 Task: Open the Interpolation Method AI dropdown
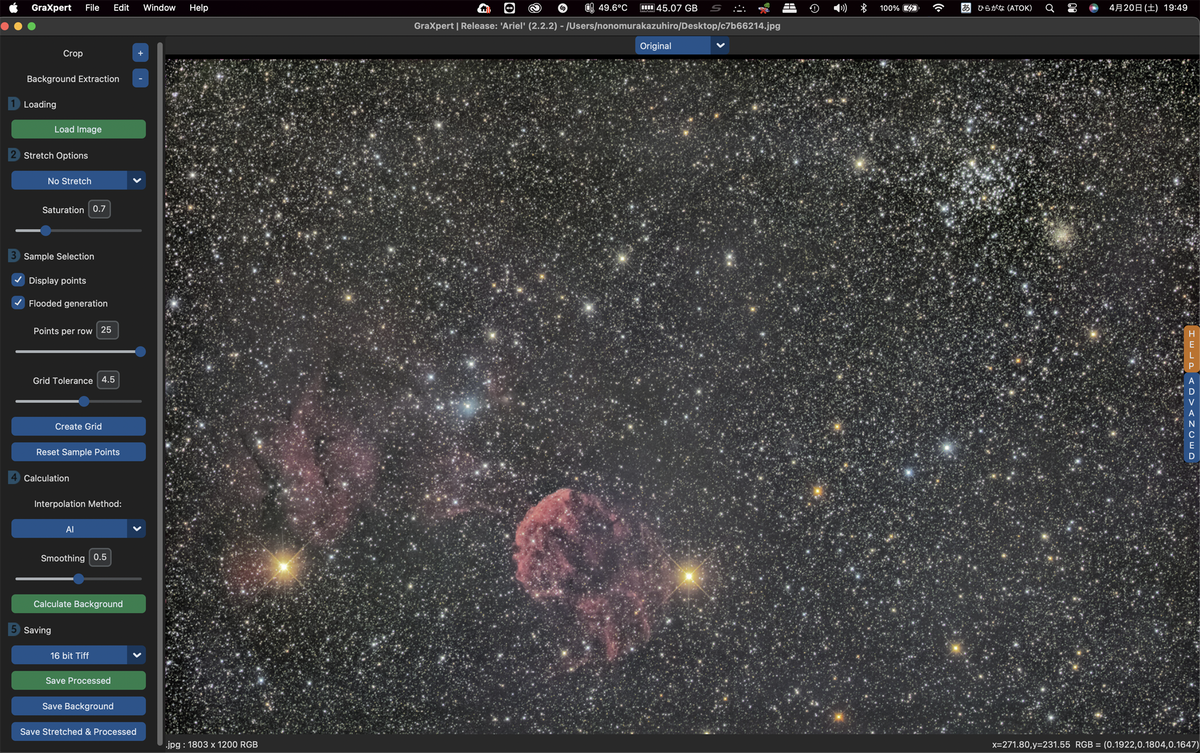(x=78, y=529)
